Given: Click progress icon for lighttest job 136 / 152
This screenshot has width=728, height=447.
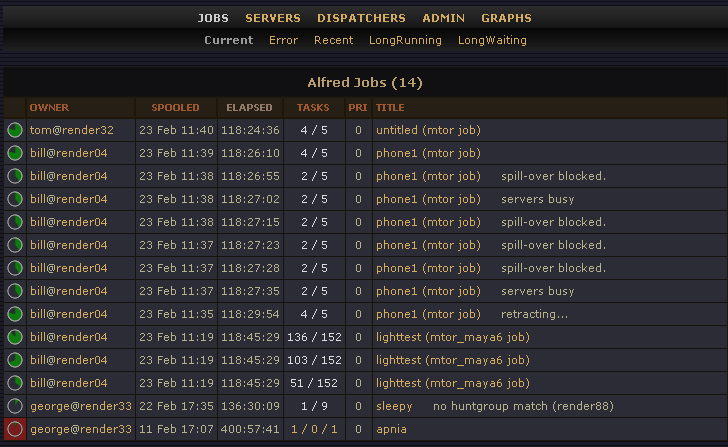Looking at the screenshot, I should (x=15, y=337).
